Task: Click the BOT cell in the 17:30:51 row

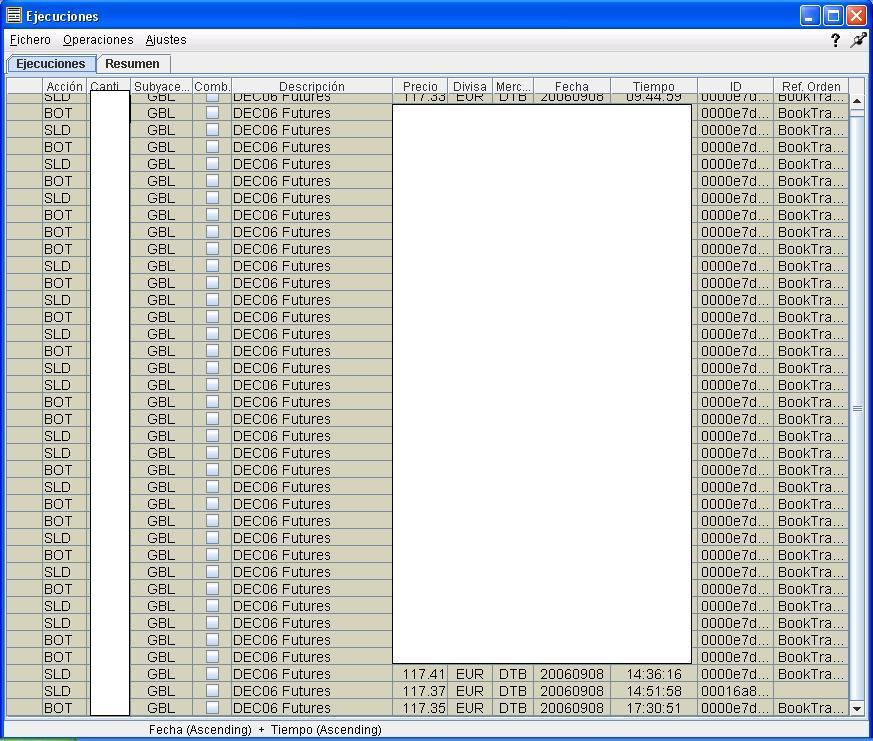Action: (x=65, y=708)
